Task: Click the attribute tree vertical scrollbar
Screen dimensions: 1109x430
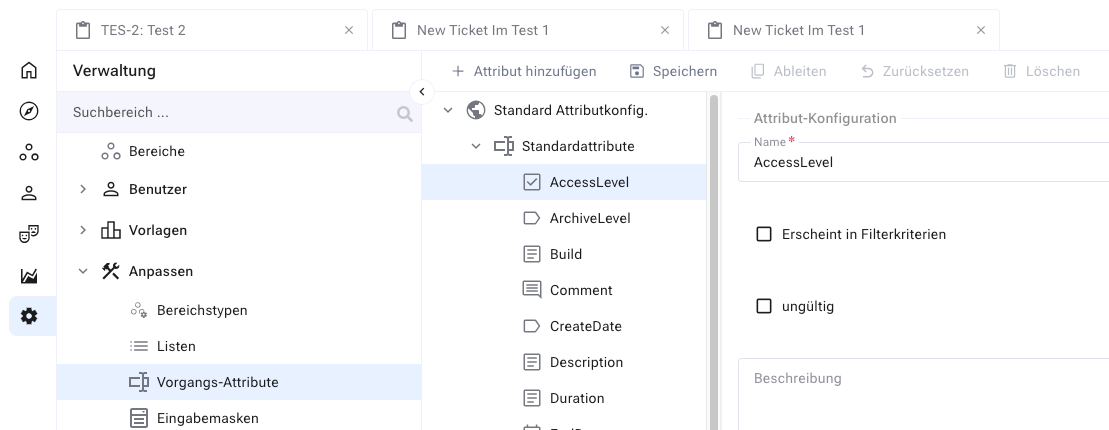Action: tap(713, 260)
